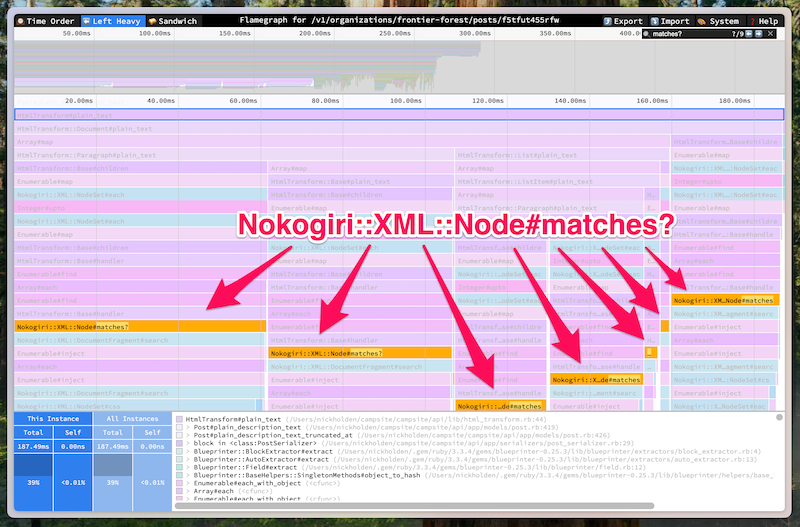Click the 187.49ms total under This Instance
This screenshot has height=527, width=800.
(x=33, y=446)
